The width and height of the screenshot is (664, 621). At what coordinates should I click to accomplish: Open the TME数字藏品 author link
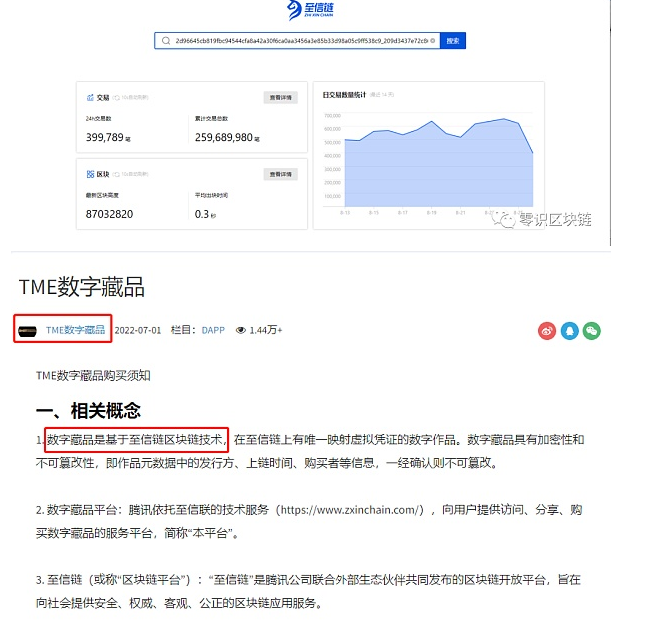(75, 330)
